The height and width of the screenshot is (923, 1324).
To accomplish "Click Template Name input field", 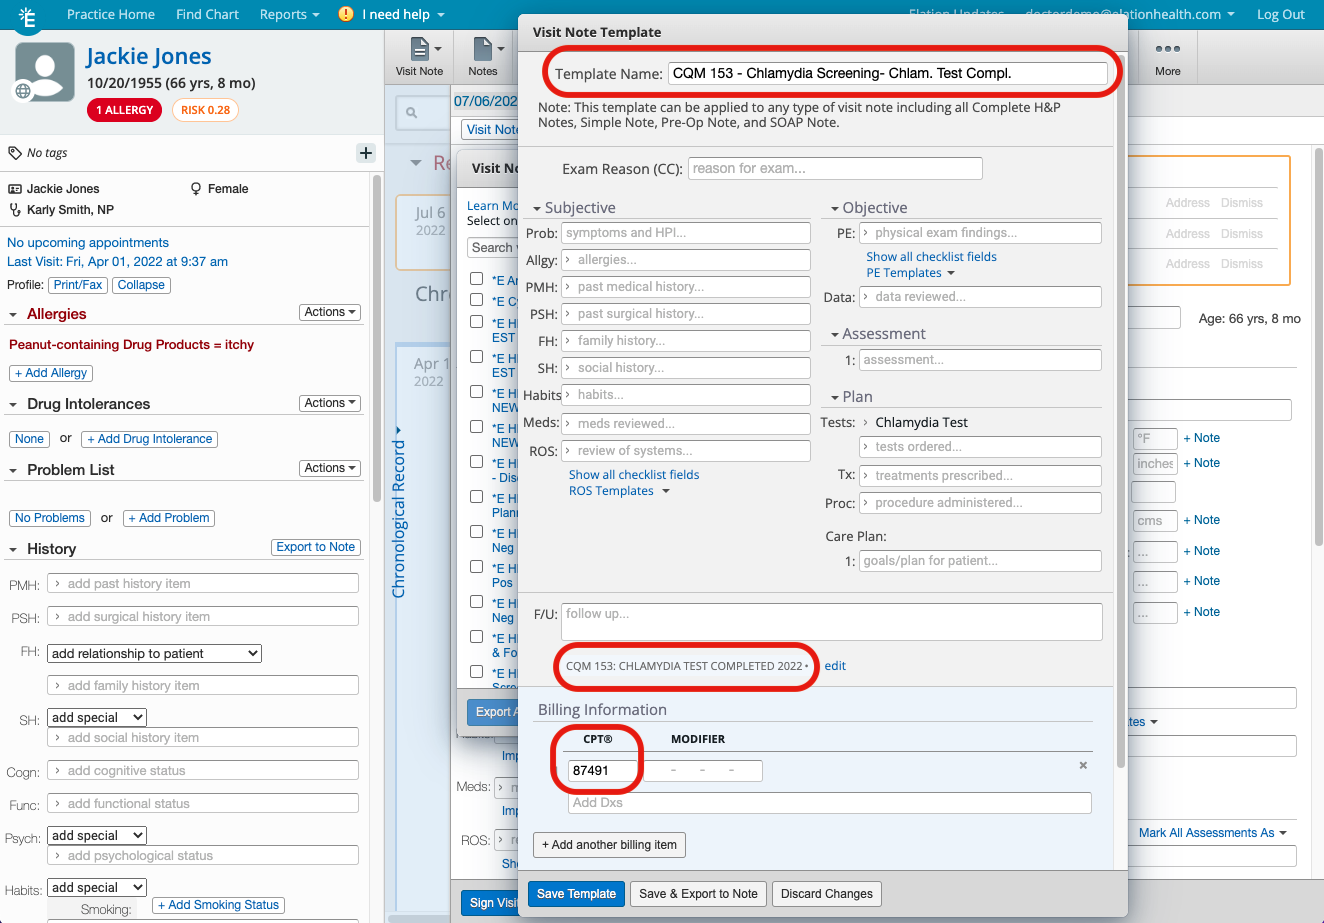I will (888, 73).
